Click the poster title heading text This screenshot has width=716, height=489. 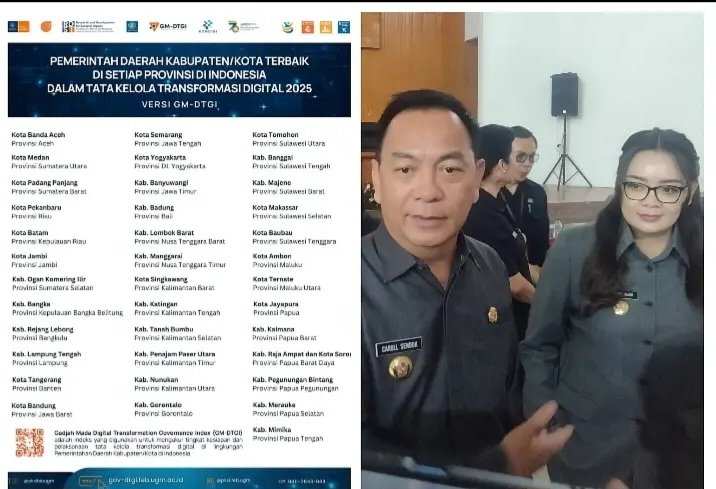click(179, 74)
